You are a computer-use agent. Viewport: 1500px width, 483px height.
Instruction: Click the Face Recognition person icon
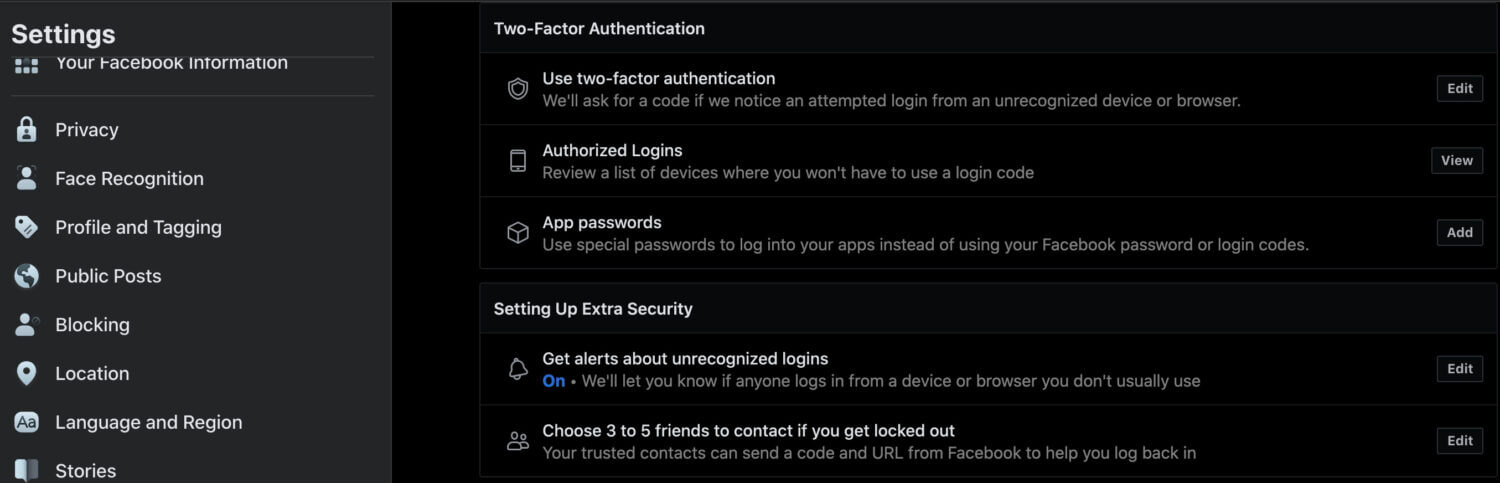[x=27, y=179]
